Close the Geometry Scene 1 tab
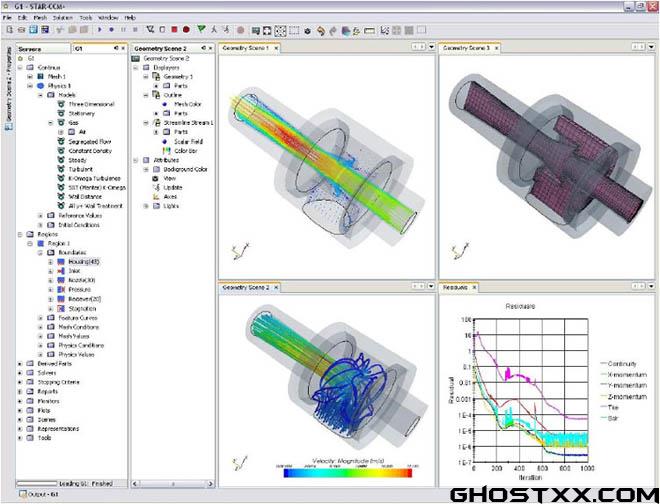 [276, 48]
